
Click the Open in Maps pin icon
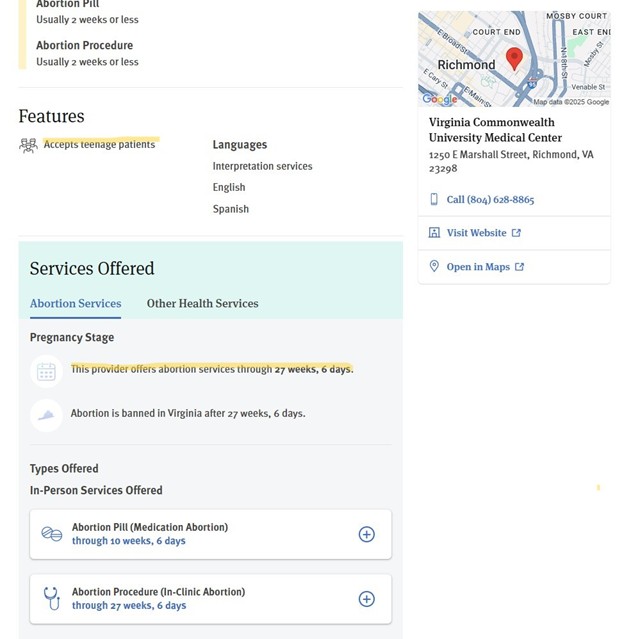pyautogui.click(x=434, y=267)
